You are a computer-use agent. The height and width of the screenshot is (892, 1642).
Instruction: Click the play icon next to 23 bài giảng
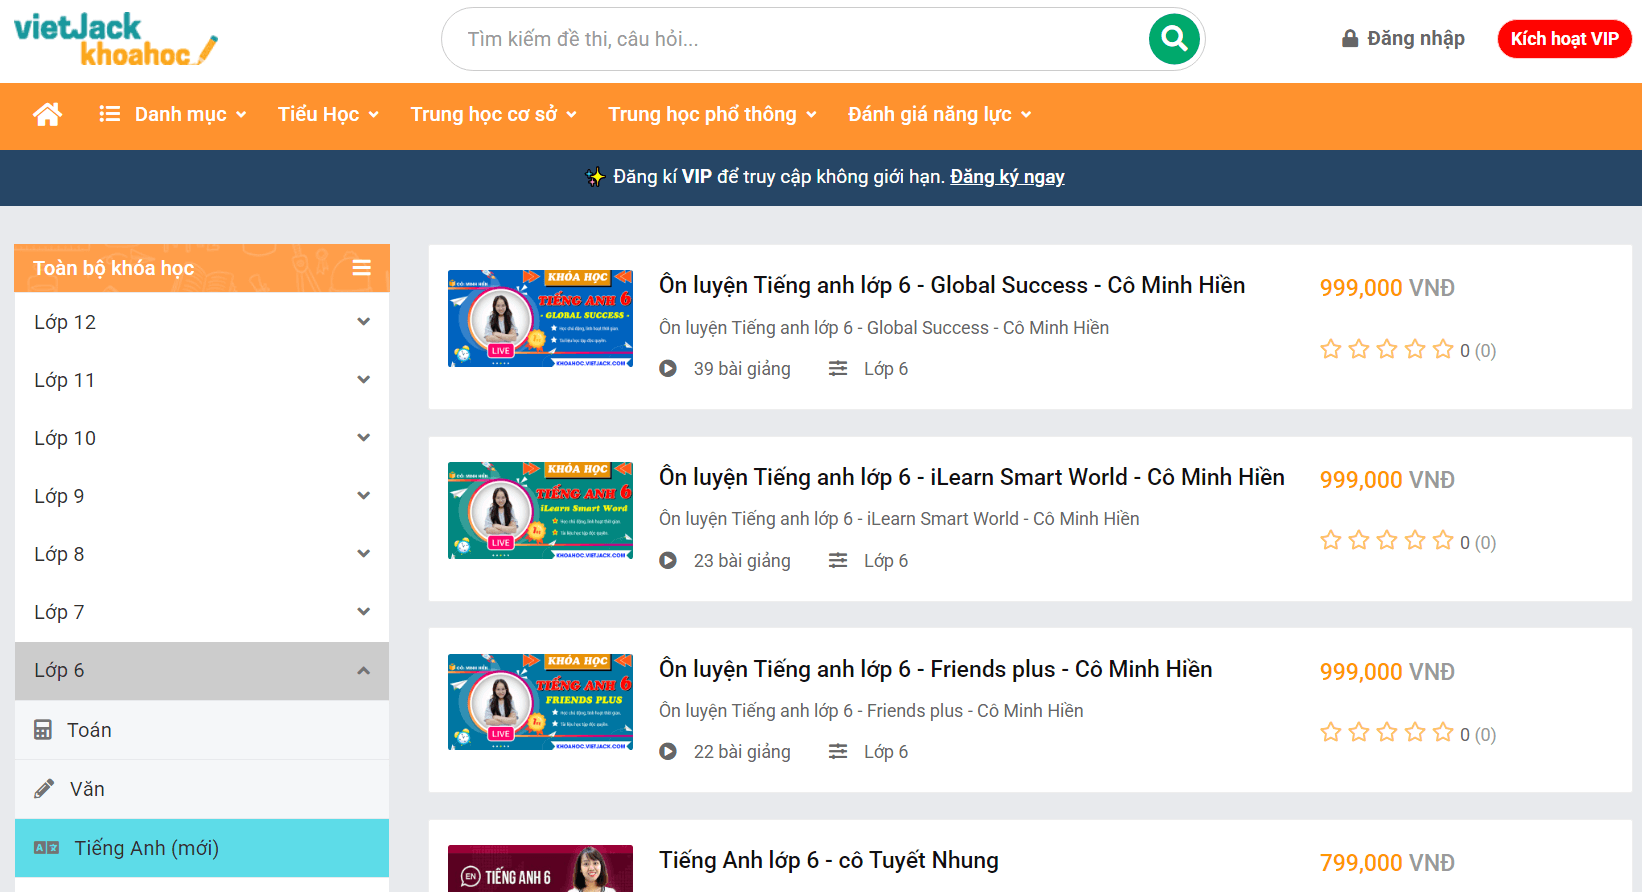668,561
